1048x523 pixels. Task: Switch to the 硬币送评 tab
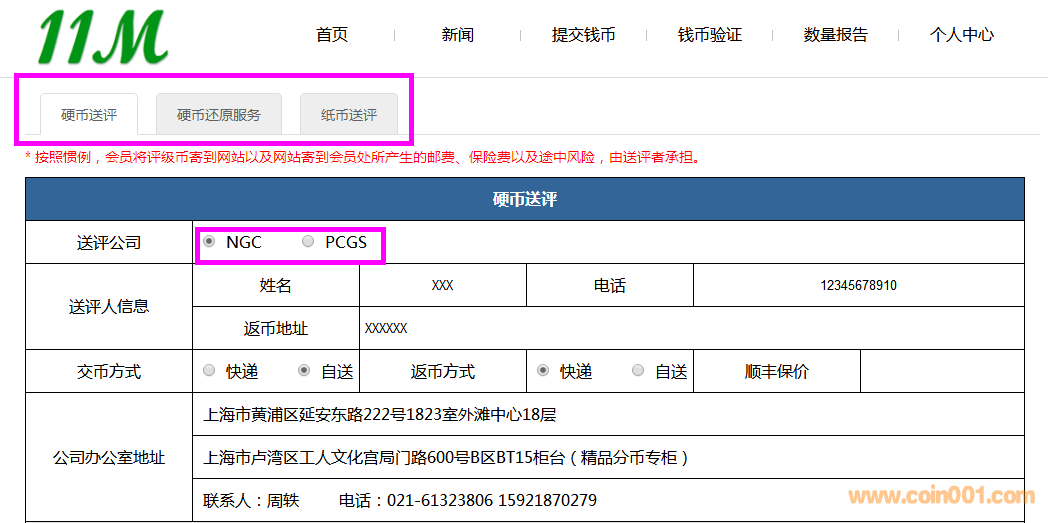(89, 115)
